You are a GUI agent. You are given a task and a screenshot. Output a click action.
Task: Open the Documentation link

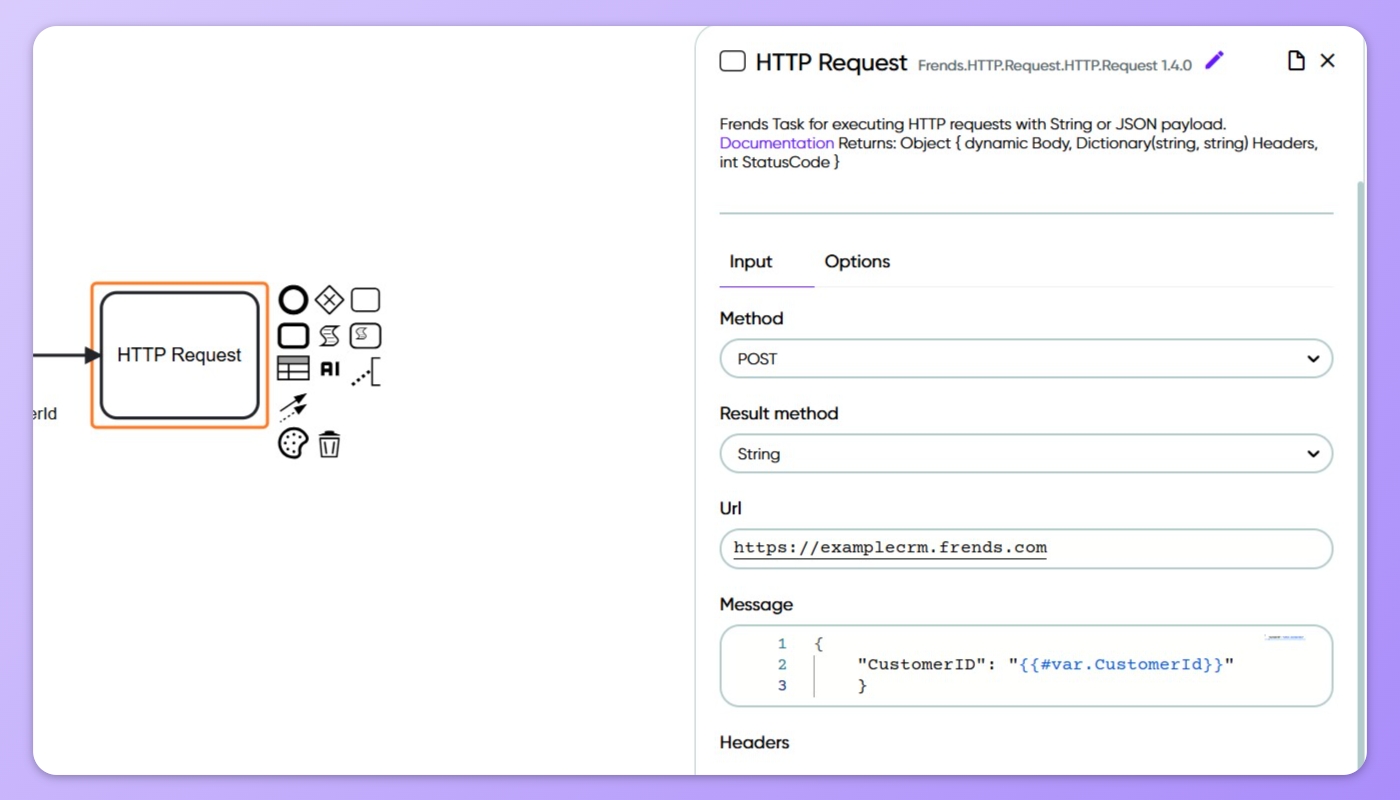tap(776, 143)
